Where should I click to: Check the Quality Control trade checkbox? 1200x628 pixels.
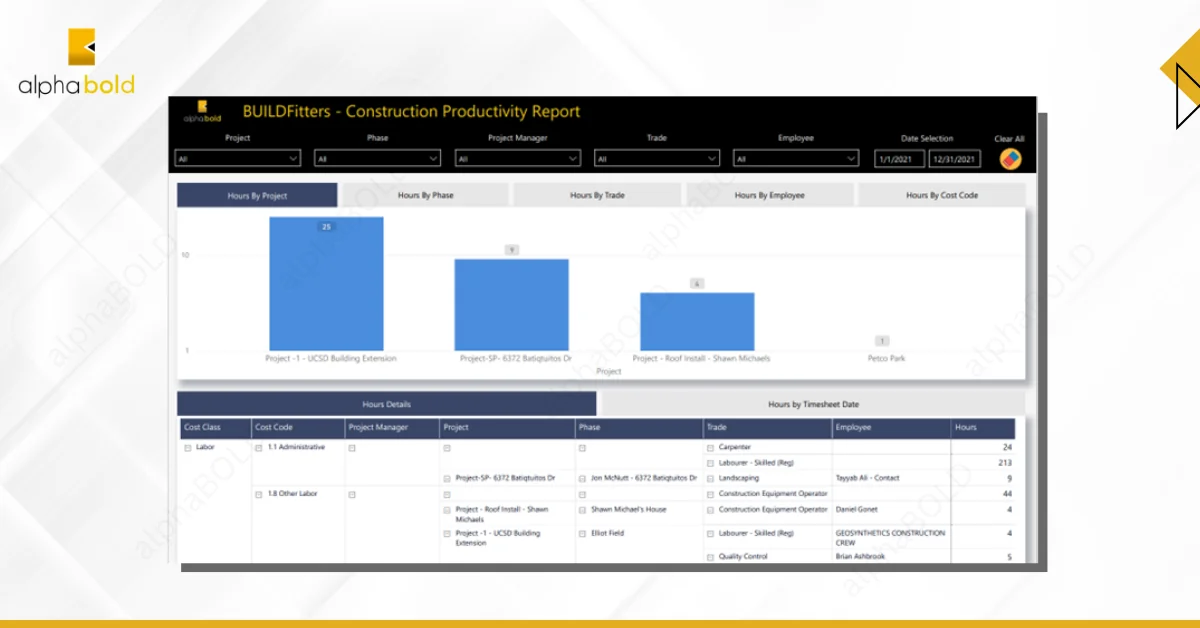tap(711, 557)
